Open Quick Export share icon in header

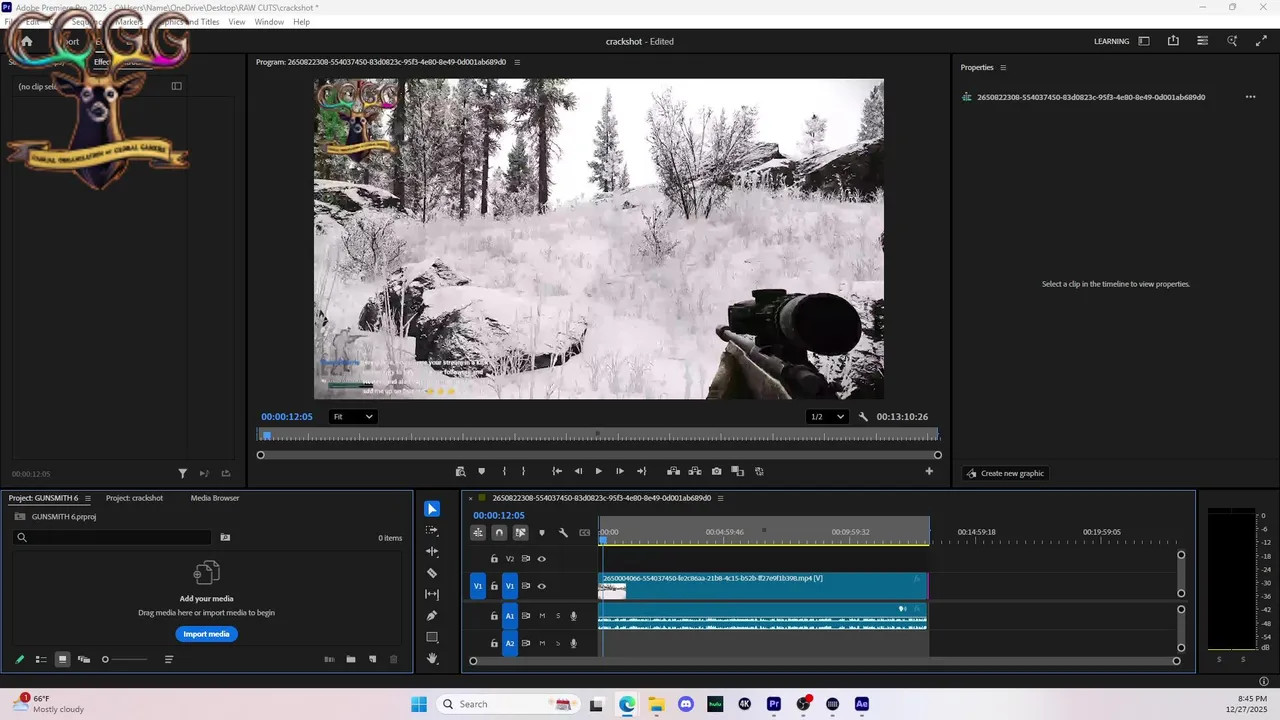1173,41
